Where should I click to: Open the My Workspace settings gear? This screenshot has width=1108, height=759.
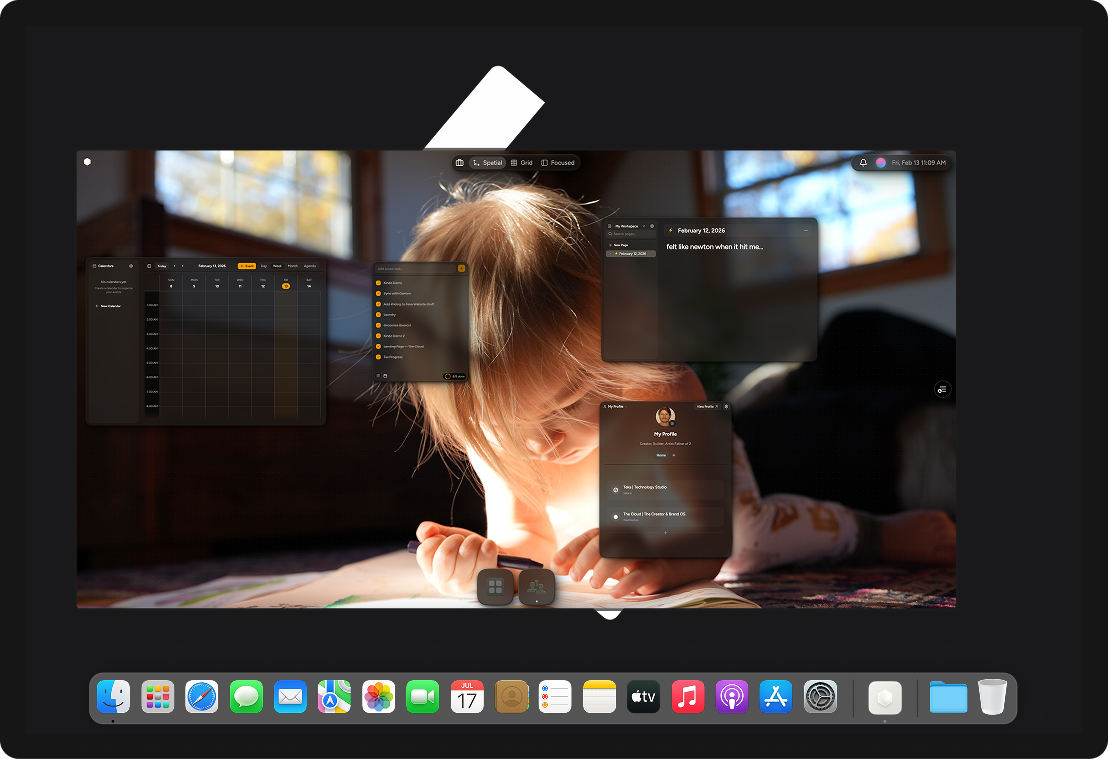click(x=652, y=226)
